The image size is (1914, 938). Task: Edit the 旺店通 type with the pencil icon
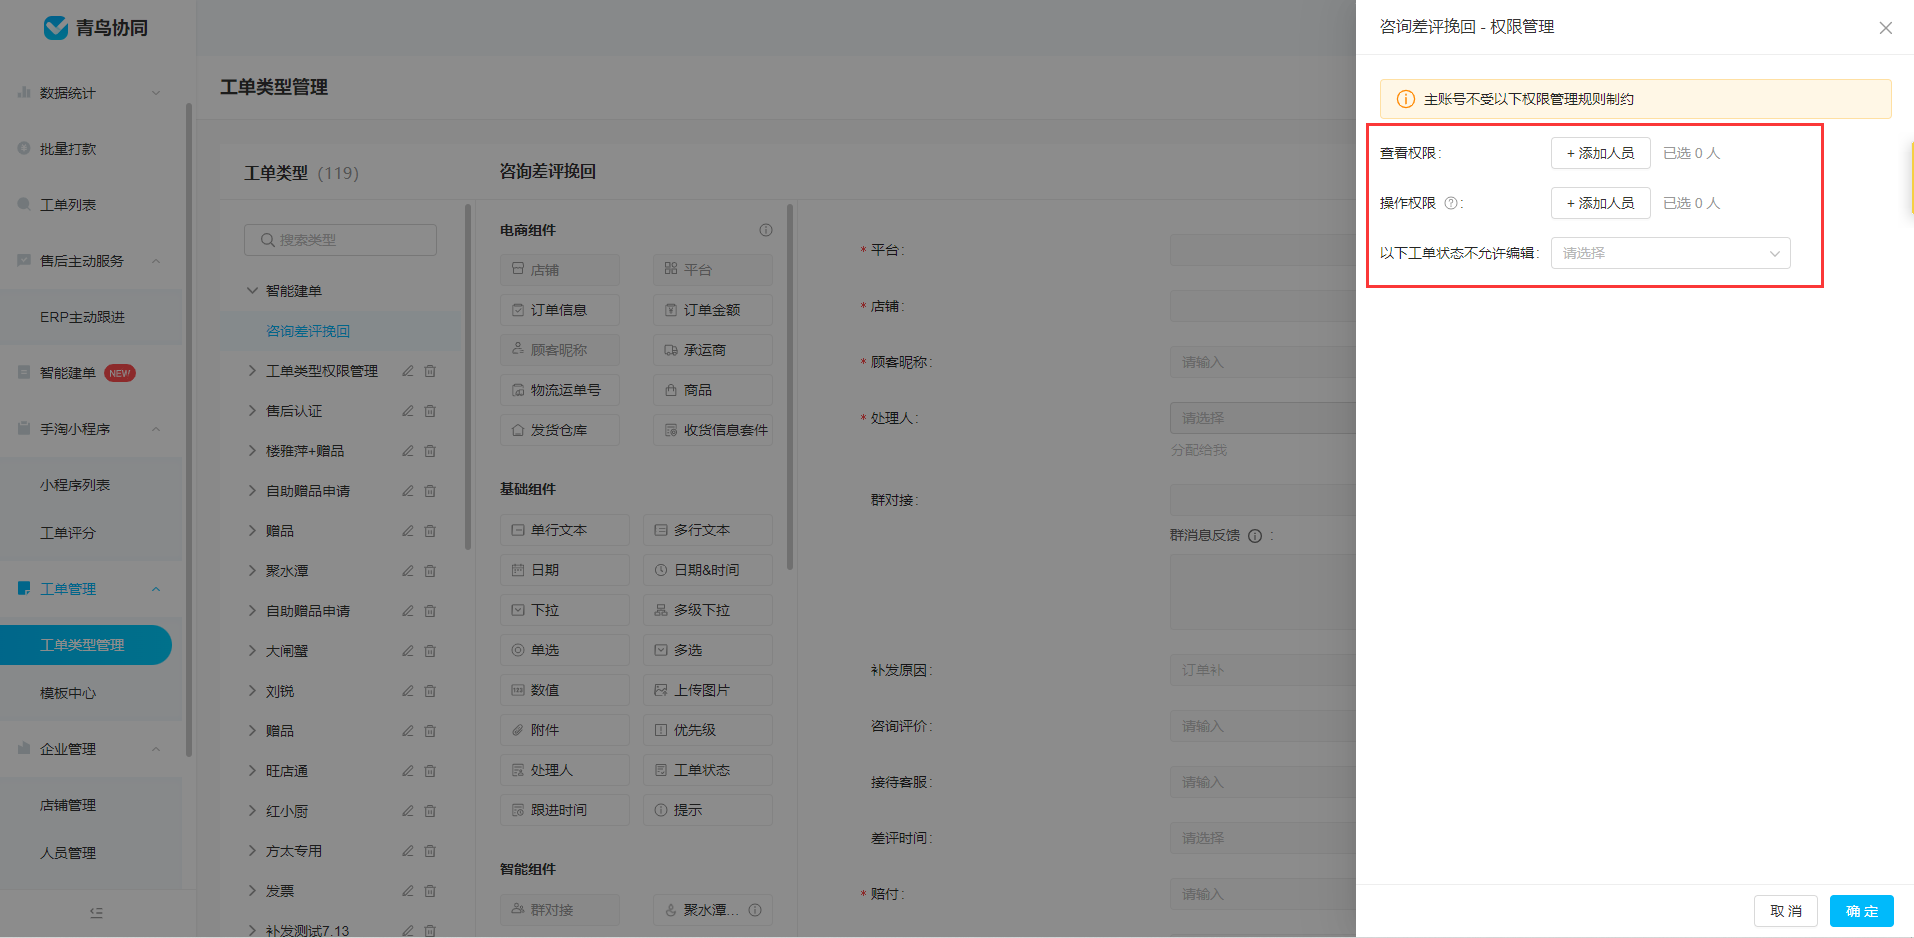pyautogui.click(x=408, y=771)
